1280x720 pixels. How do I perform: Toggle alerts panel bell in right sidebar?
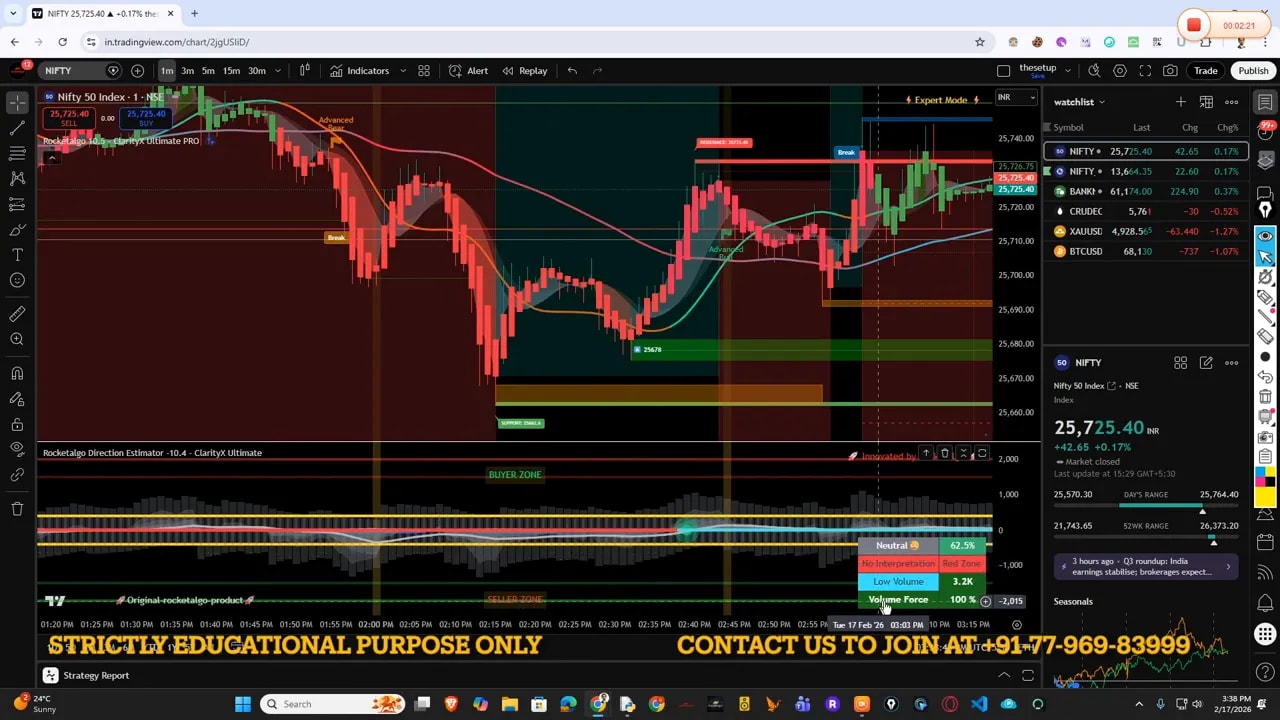point(1265,131)
